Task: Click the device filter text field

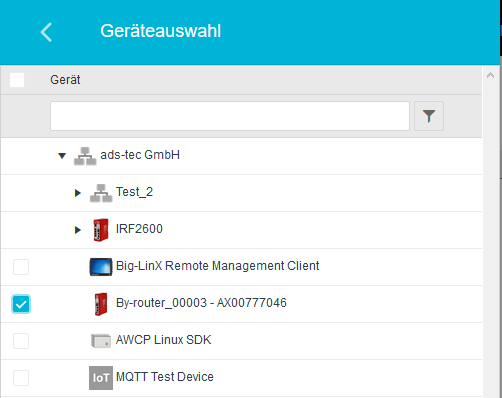Action: pyautogui.click(x=230, y=116)
